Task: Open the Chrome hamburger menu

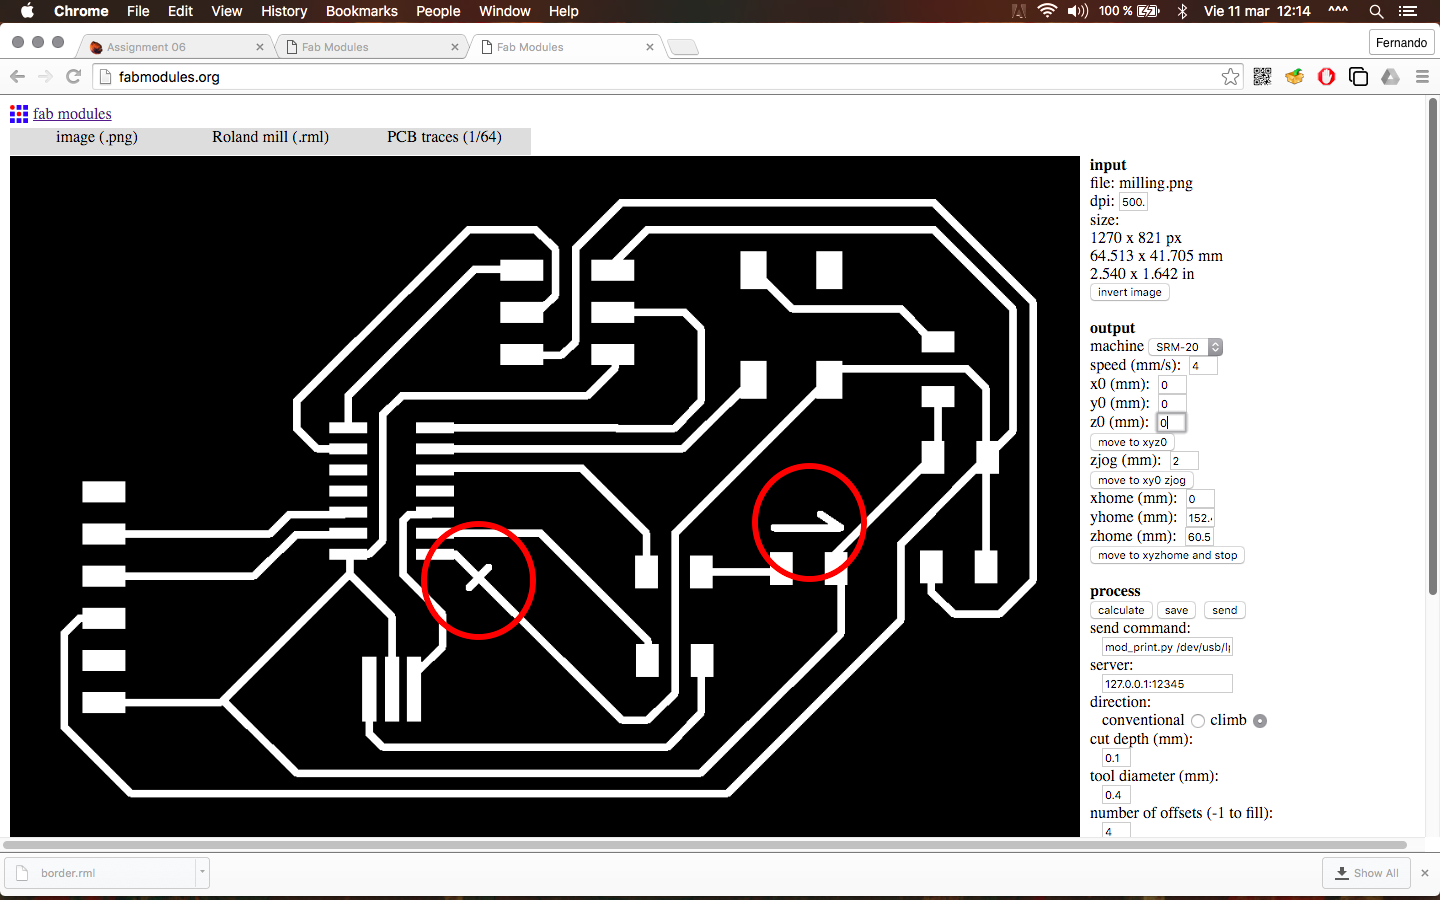Action: [1422, 77]
